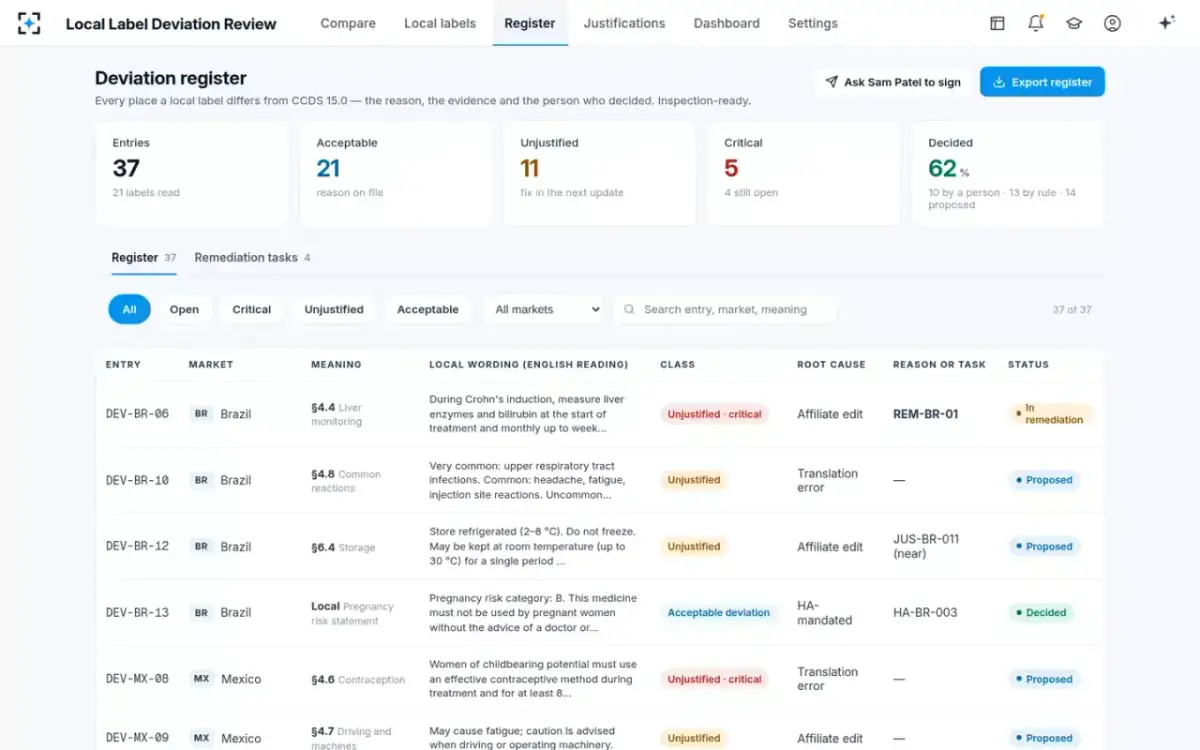Open the notifications bell
The height and width of the screenshot is (750, 1200).
(1036, 23)
